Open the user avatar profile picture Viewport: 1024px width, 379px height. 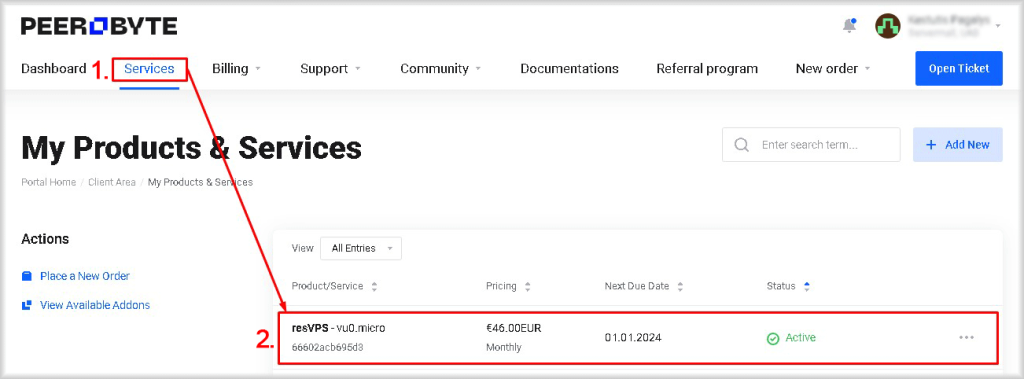pyautogui.click(x=888, y=26)
